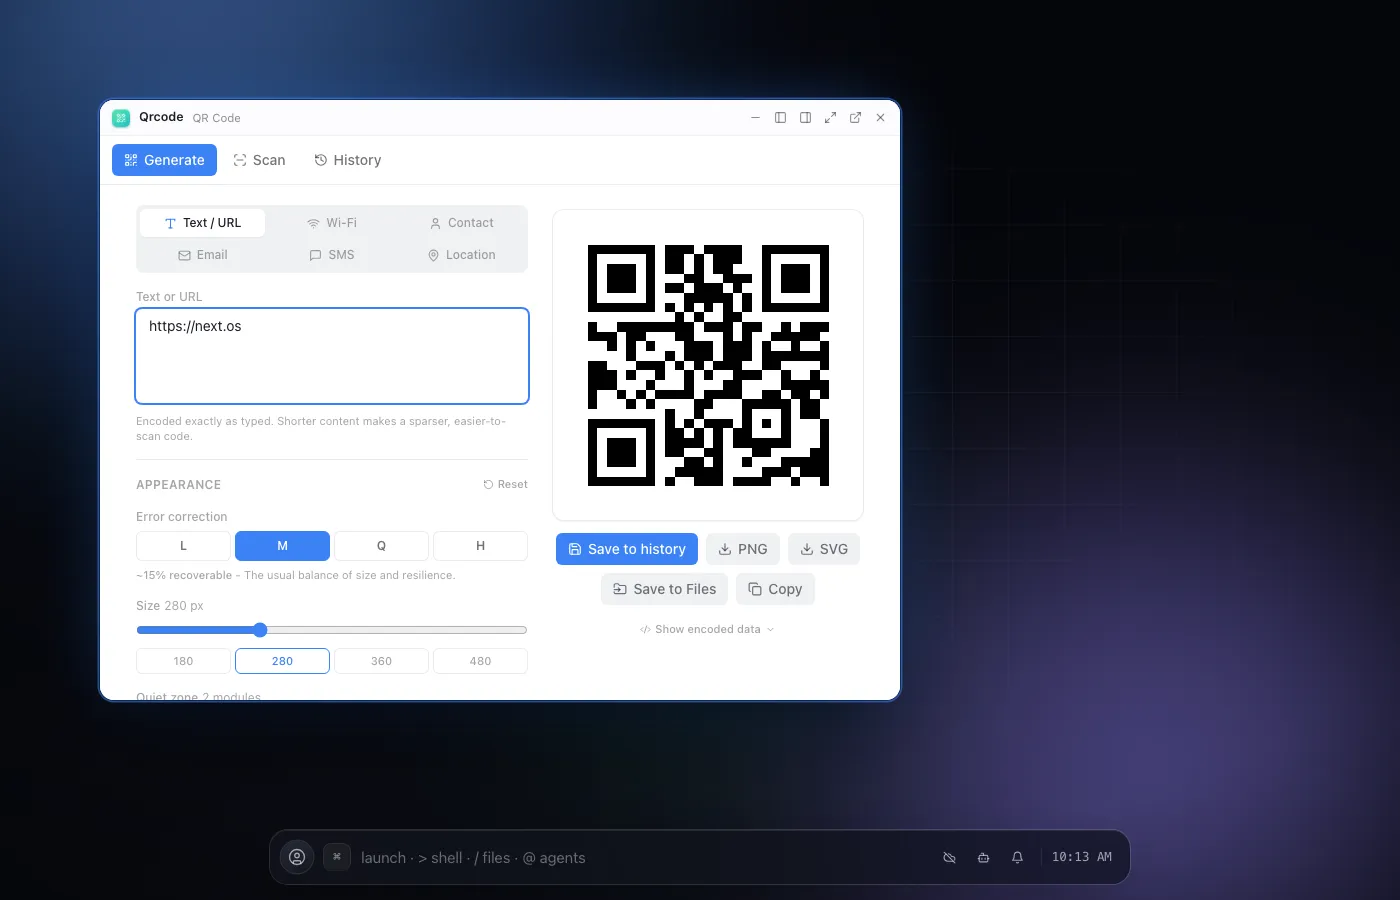
Task: Maximize the Qrcode window with expand arrows
Action: 830,118
